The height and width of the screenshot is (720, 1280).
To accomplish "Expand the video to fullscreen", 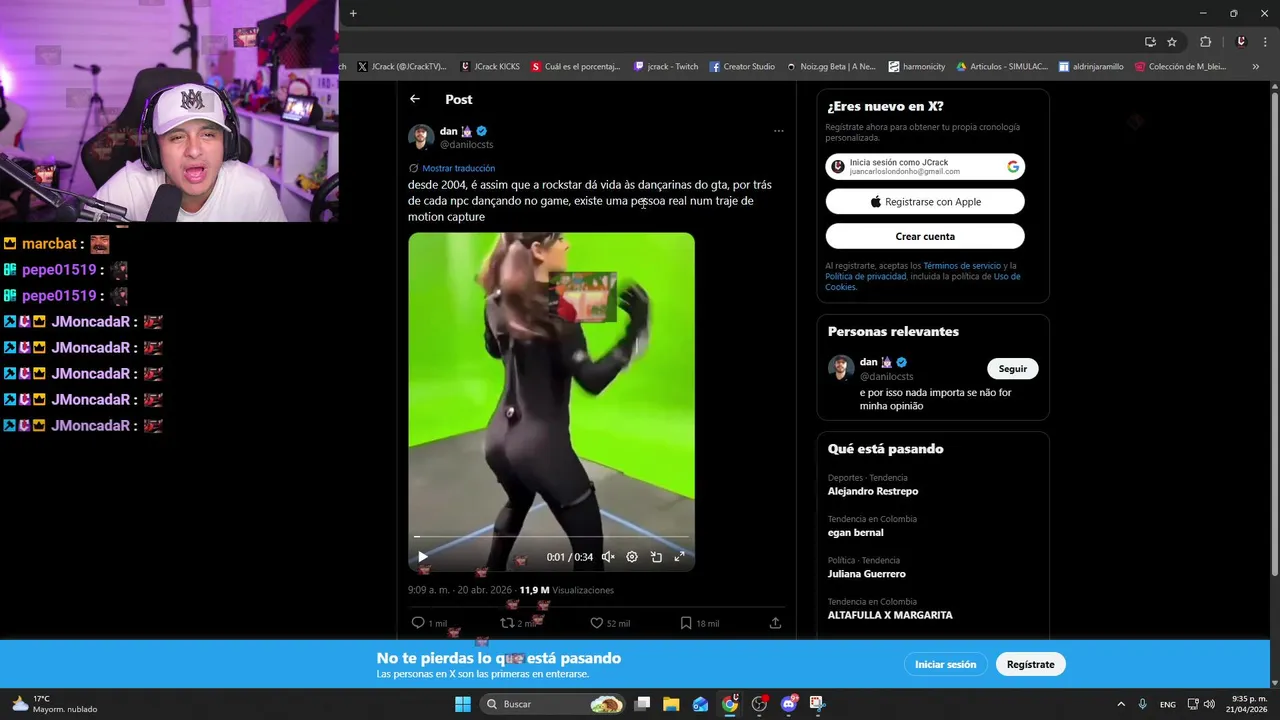I will tap(680, 557).
